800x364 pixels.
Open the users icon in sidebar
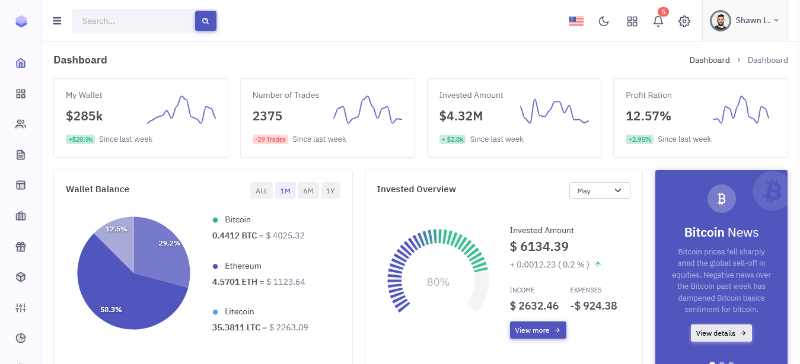pos(21,124)
